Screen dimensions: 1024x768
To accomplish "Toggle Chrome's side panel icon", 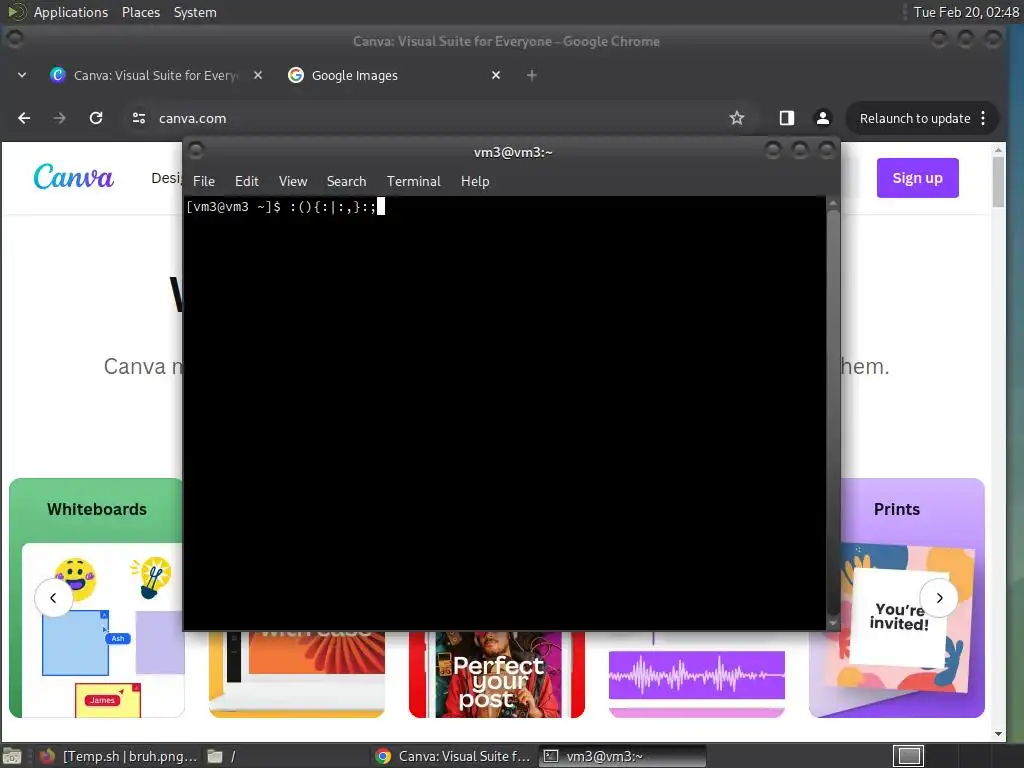I will [786, 118].
